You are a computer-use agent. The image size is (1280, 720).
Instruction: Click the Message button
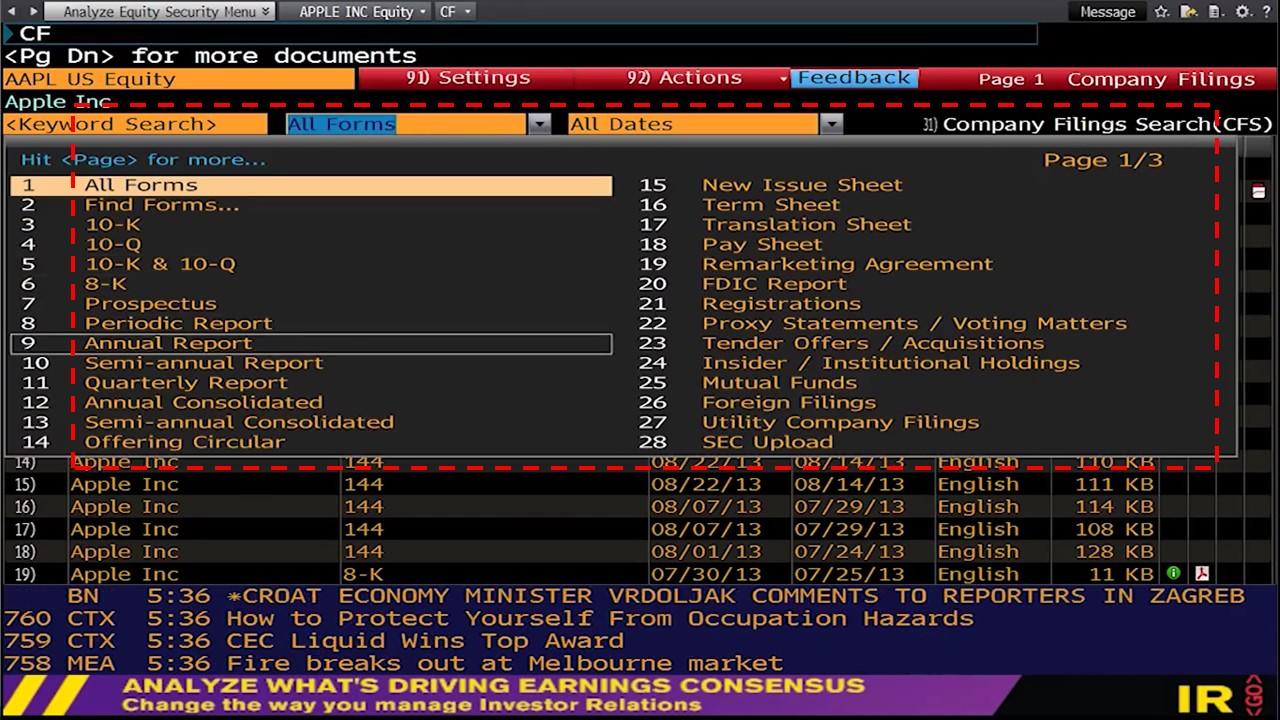coord(1108,12)
